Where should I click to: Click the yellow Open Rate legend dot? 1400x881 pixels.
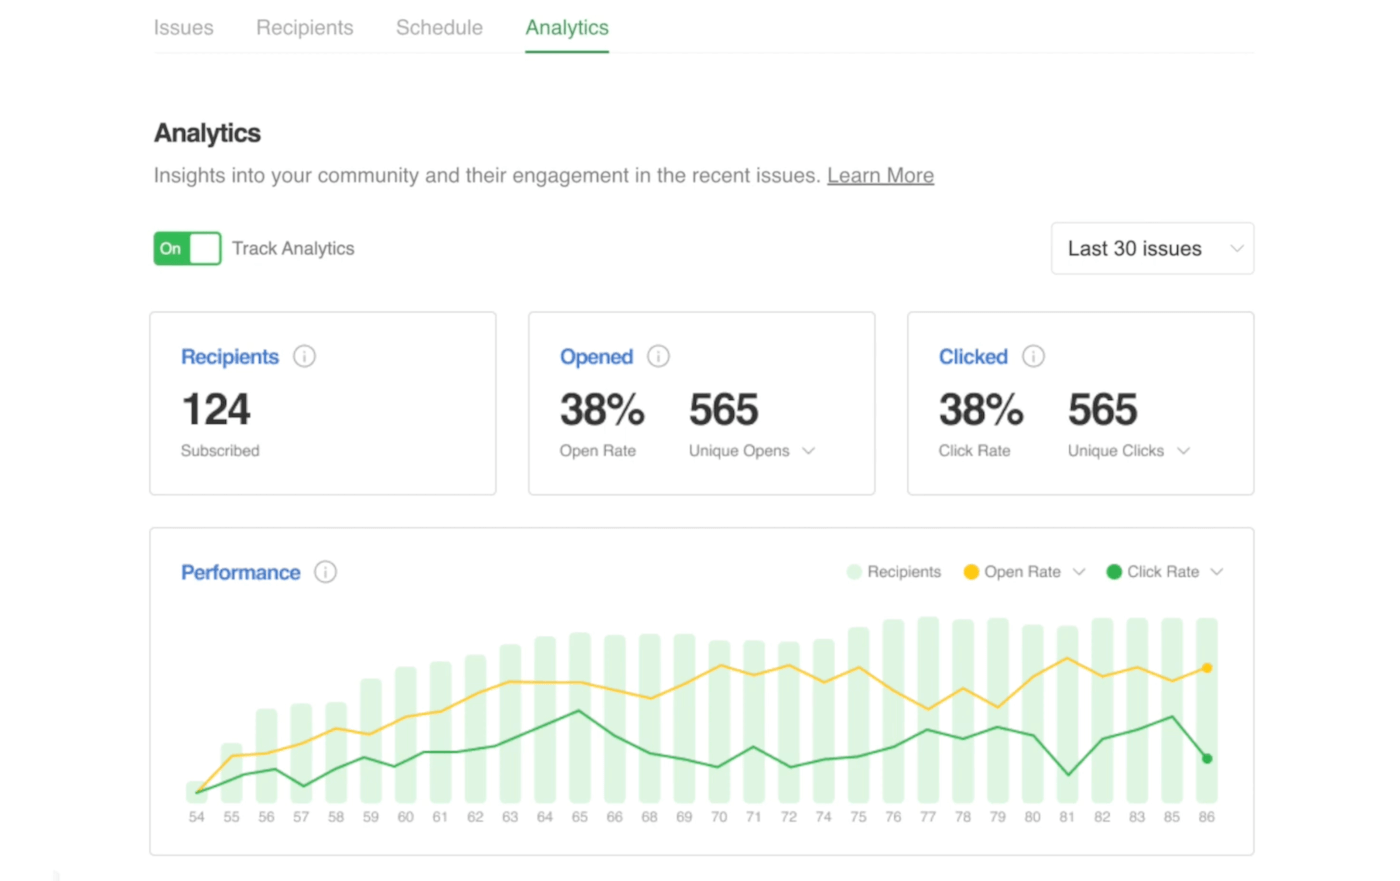970,572
